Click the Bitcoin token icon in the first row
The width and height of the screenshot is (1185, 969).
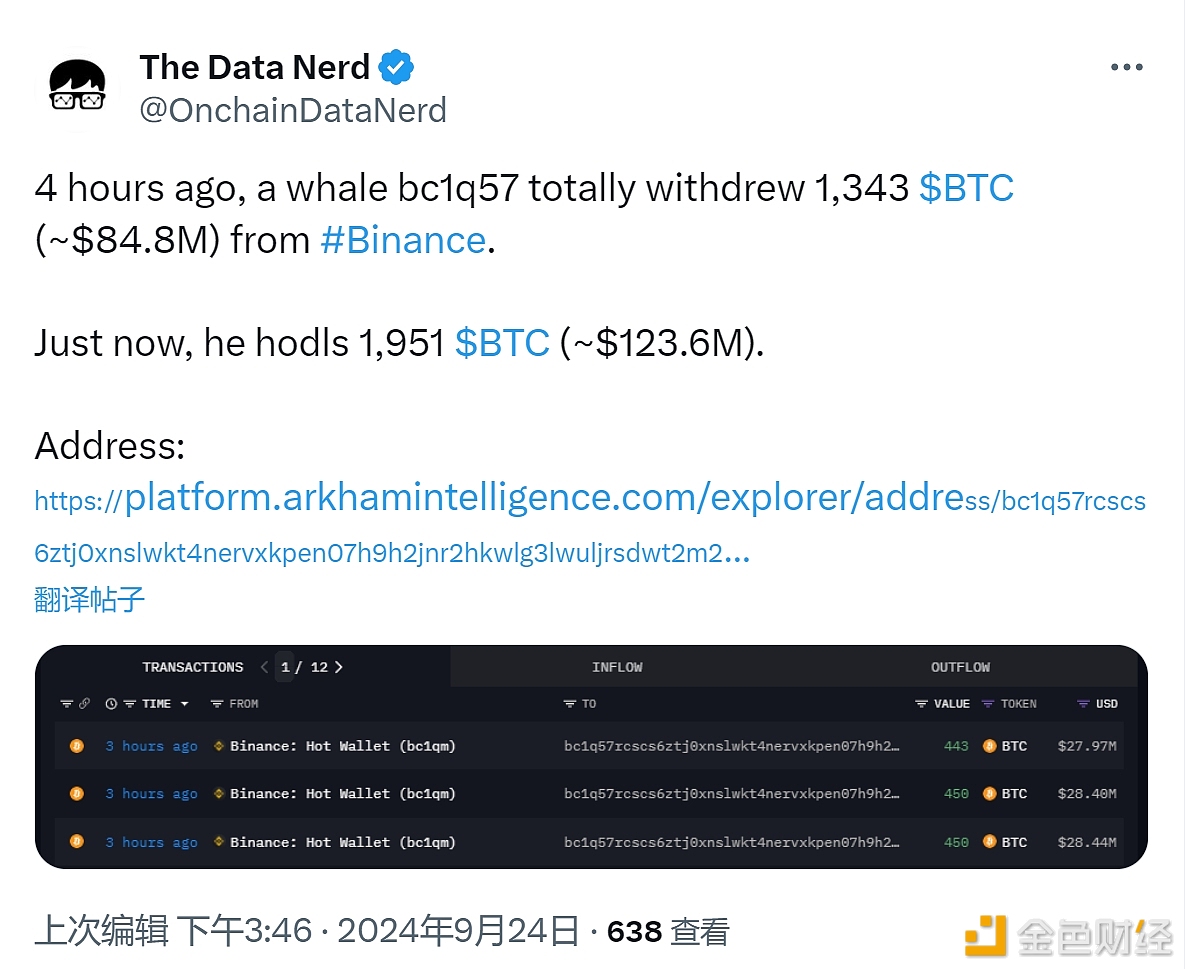tap(988, 745)
